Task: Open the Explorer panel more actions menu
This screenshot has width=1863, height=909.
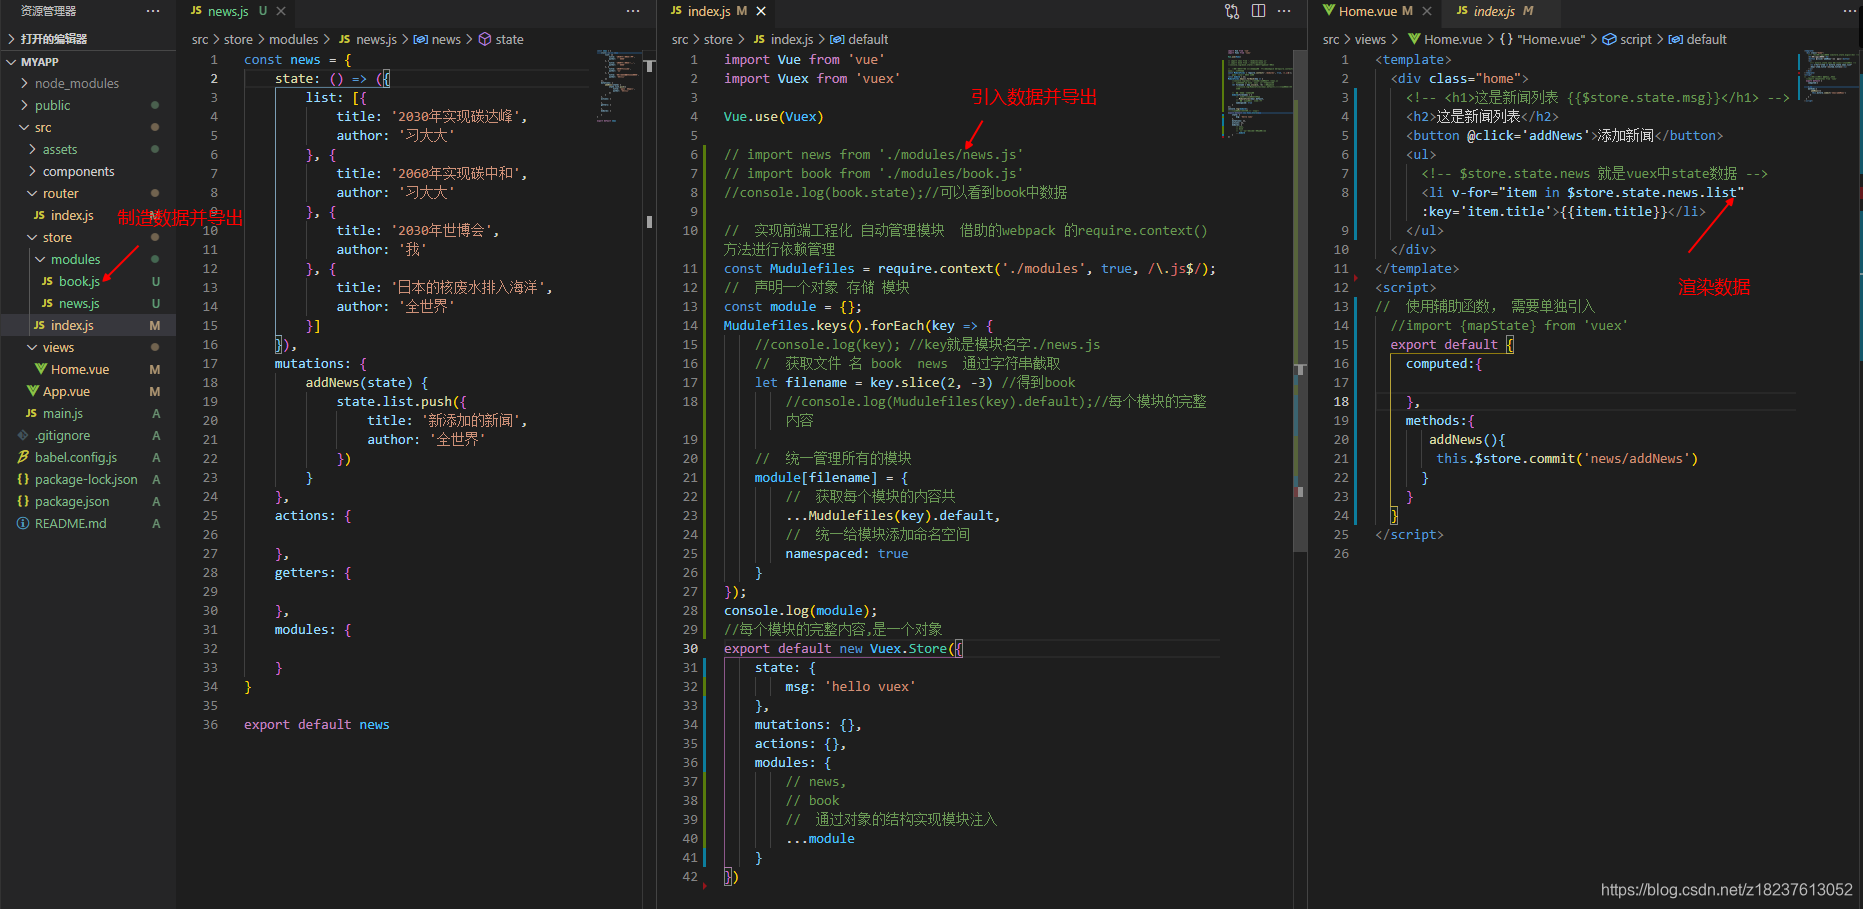Action: (x=152, y=11)
